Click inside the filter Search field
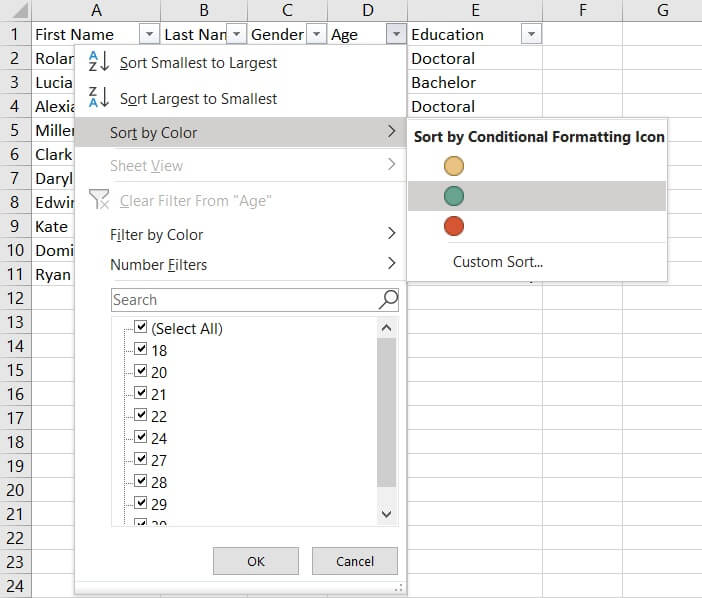Screen dimensions: 702x598 click(x=240, y=299)
